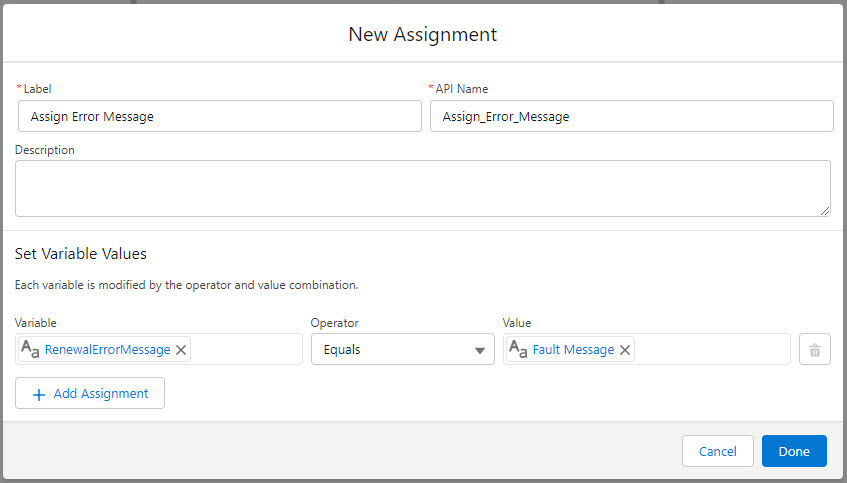The image size is (847, 483).
Task: Clear the Fault Message value pill
Action: click(625, 350)
